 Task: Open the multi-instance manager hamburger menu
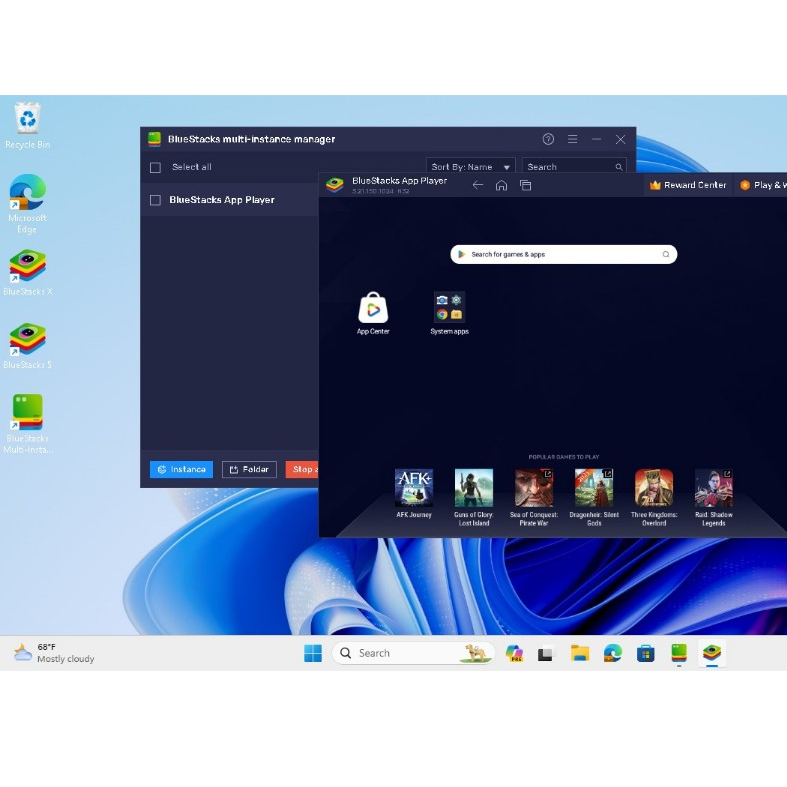572,139
